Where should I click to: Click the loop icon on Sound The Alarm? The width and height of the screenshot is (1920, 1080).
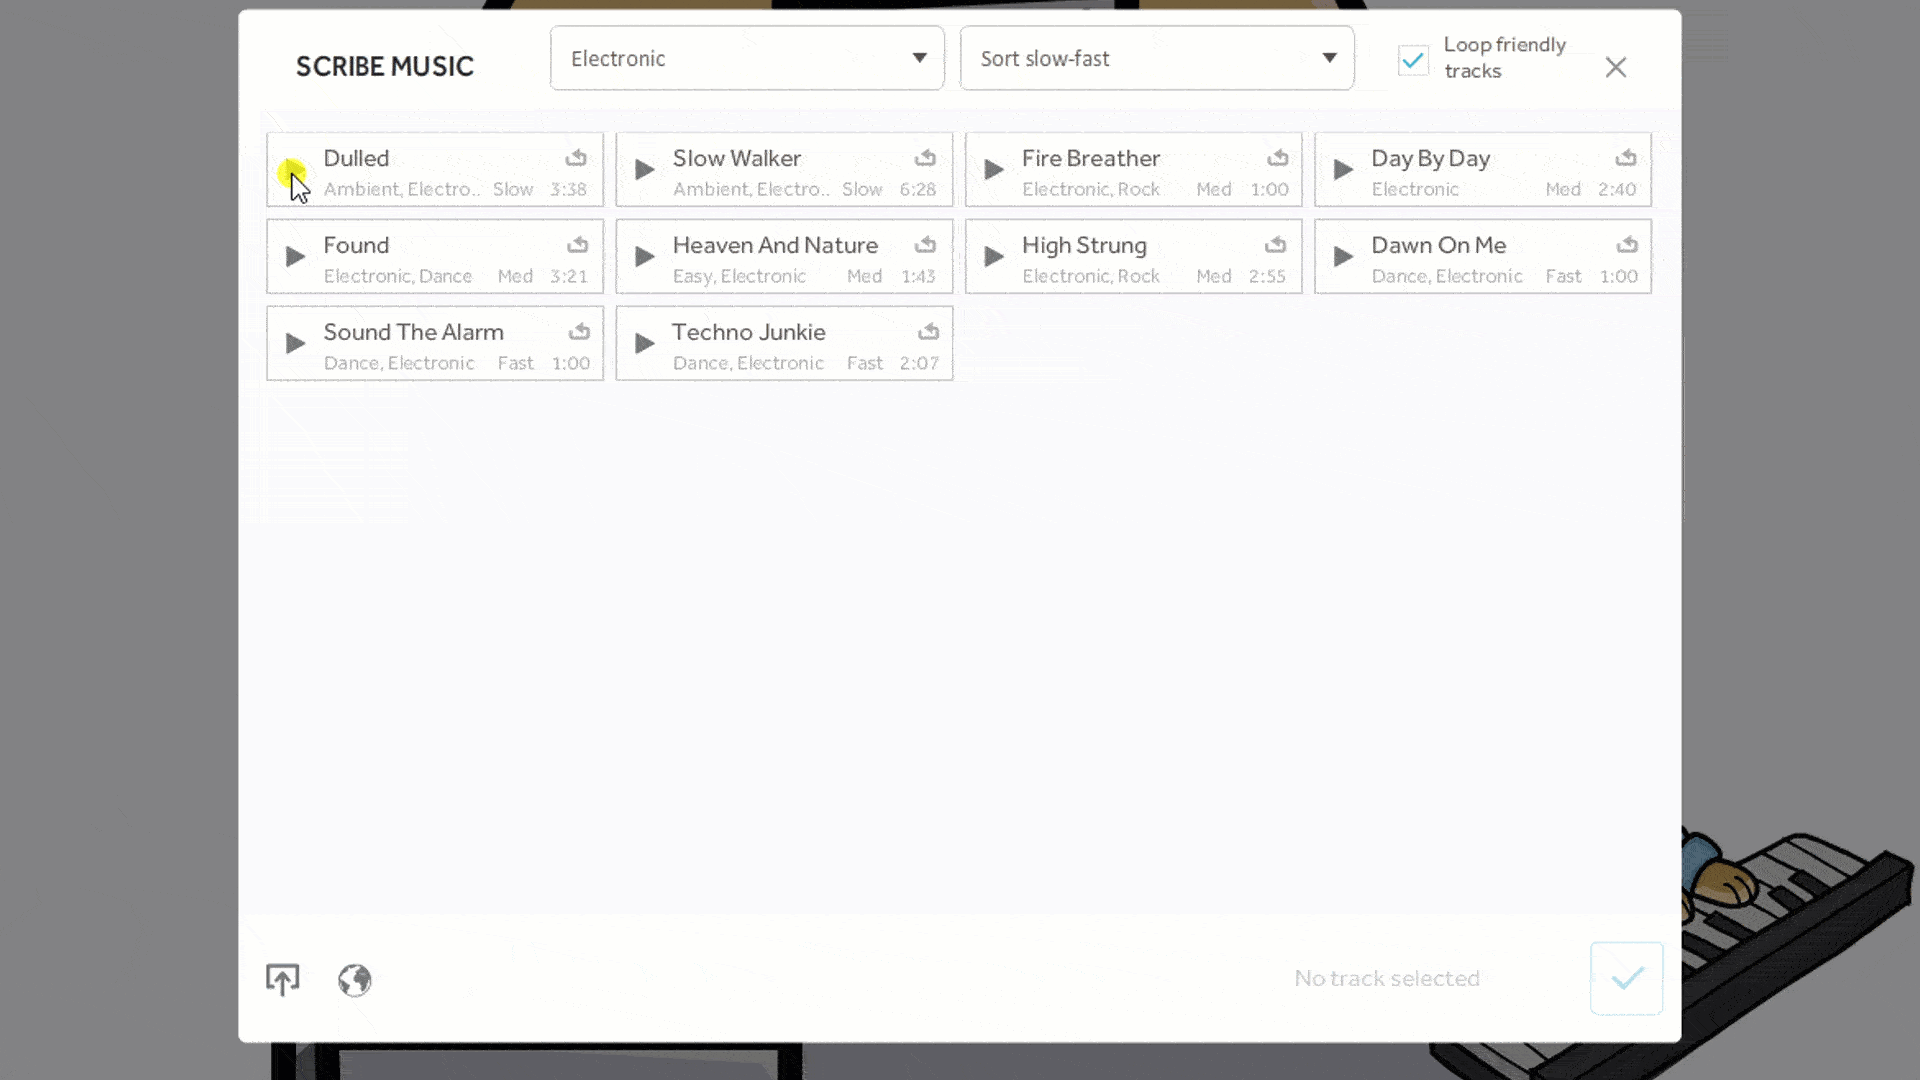click(579, 332)
